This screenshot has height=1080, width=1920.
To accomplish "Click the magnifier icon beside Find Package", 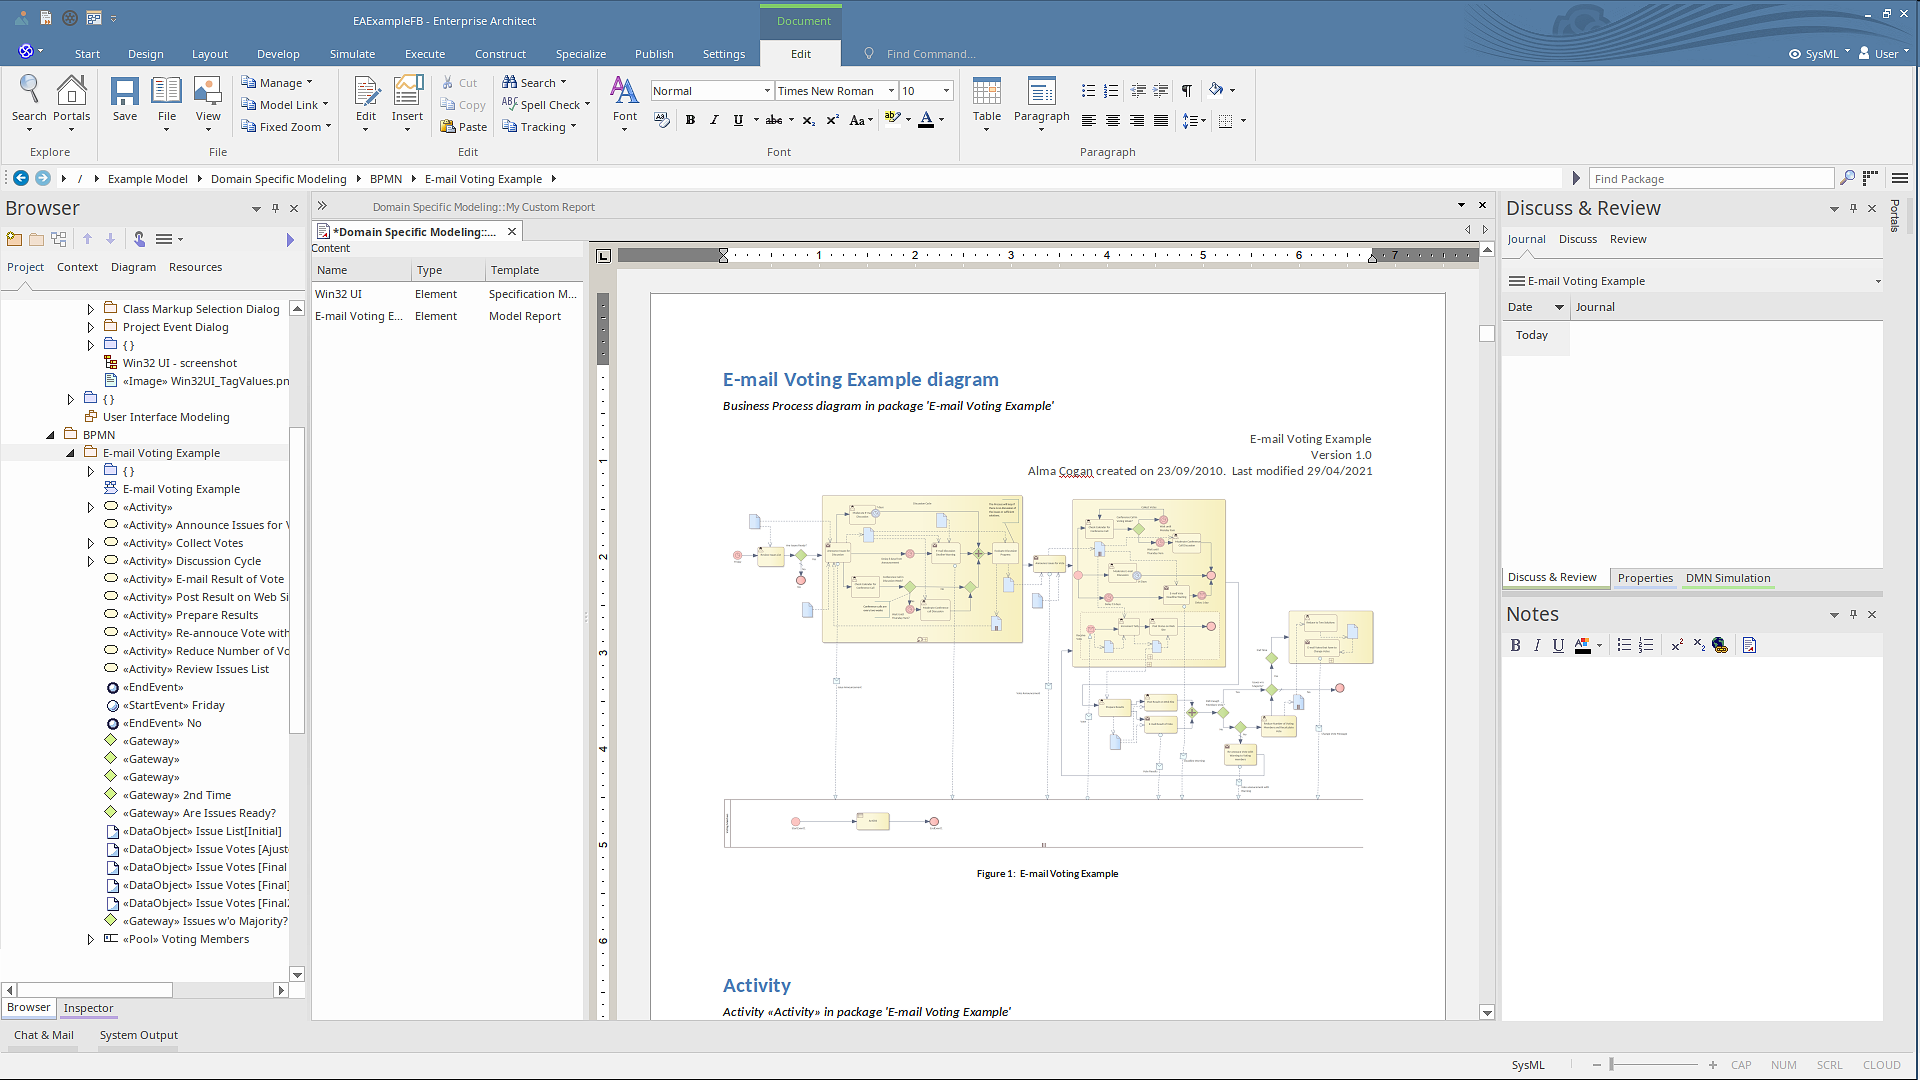I will pos(1847,178).
